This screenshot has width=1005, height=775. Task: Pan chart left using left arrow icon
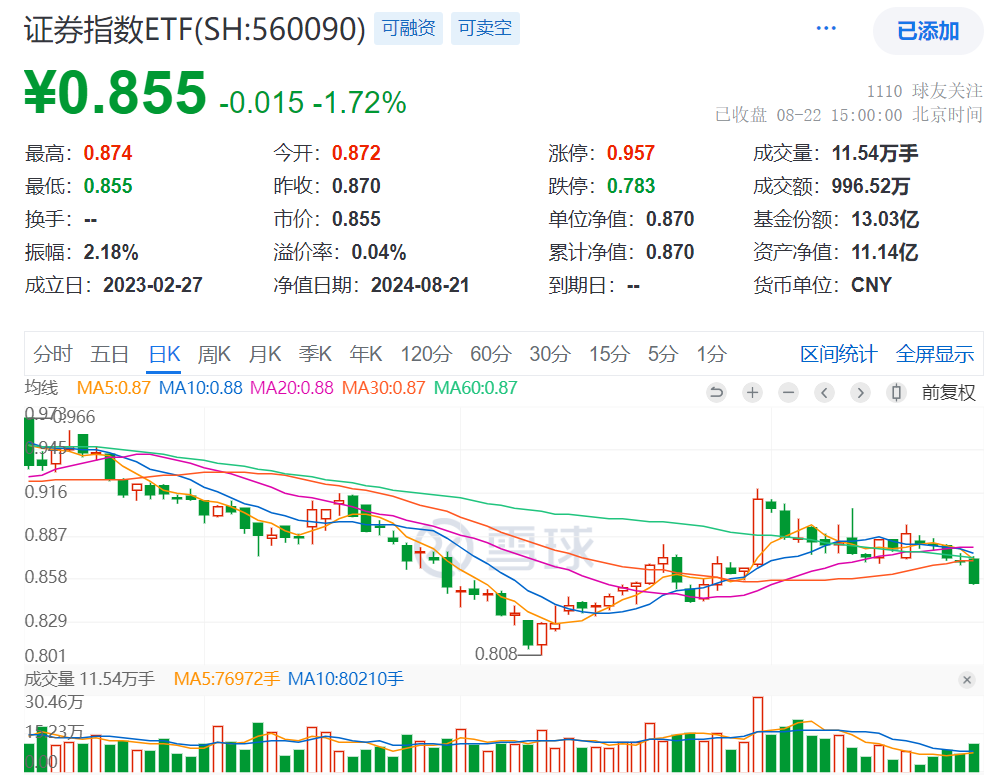pyautogui.click(x=824, y=393)
